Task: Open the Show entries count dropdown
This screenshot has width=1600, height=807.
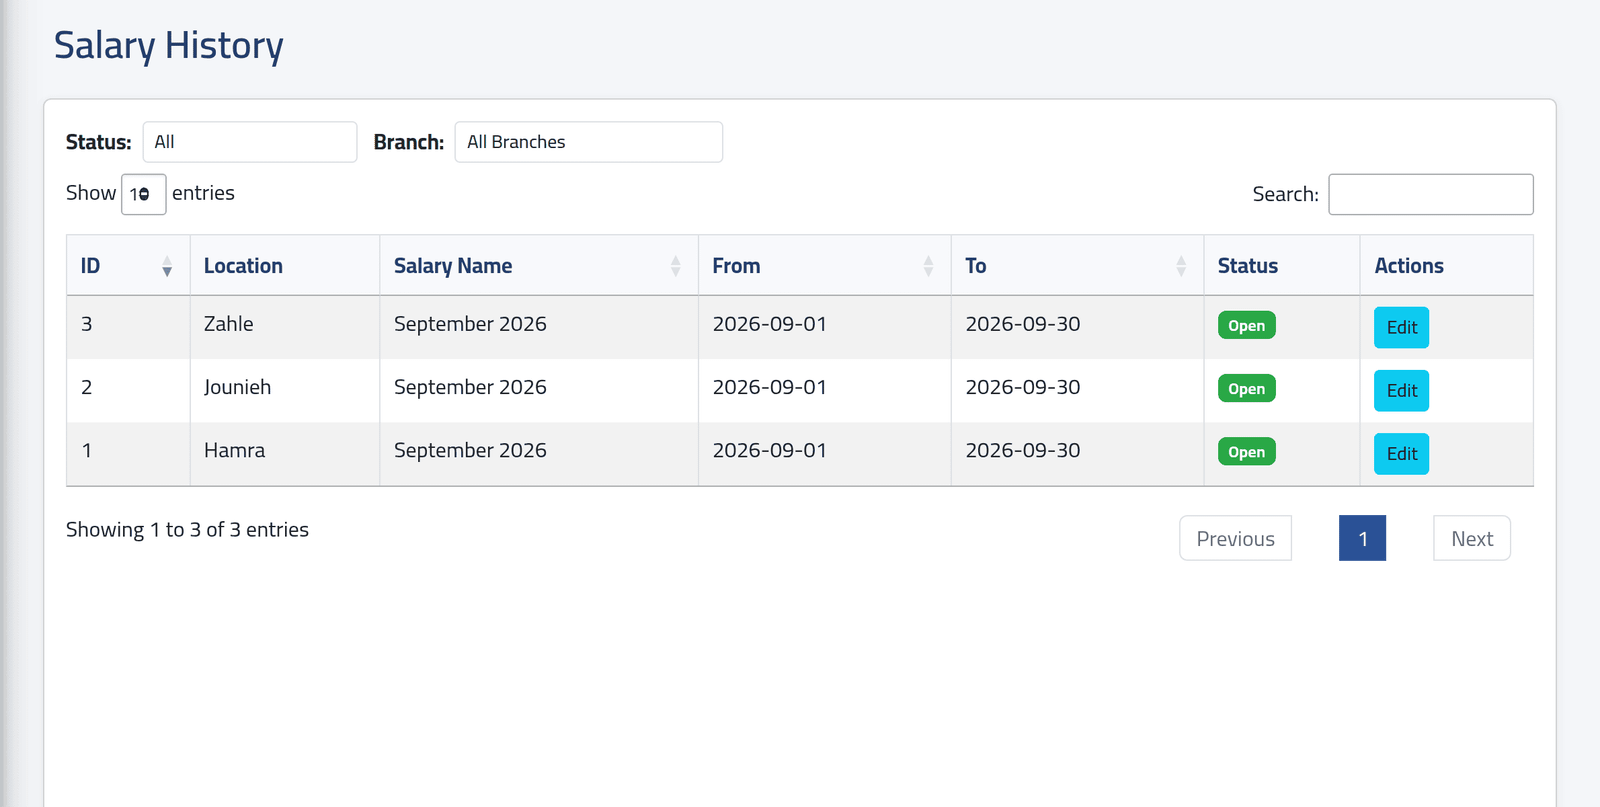Action: (x=144, y=194)
